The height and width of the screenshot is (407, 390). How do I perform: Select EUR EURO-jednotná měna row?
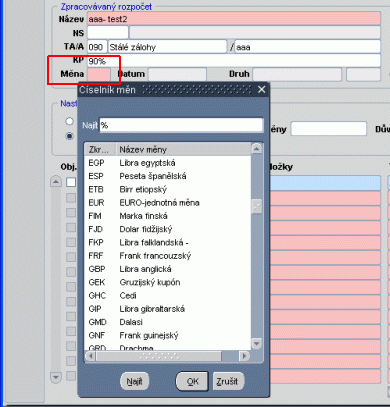coord(168,203)
